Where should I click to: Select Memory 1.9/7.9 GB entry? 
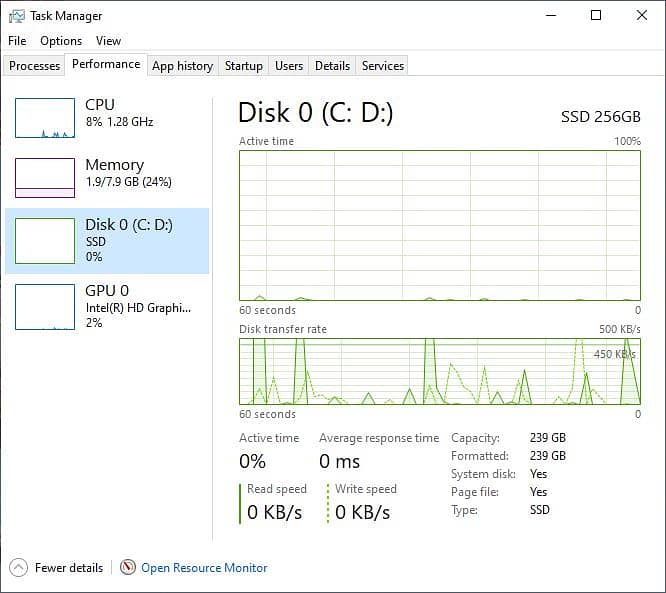107,177
